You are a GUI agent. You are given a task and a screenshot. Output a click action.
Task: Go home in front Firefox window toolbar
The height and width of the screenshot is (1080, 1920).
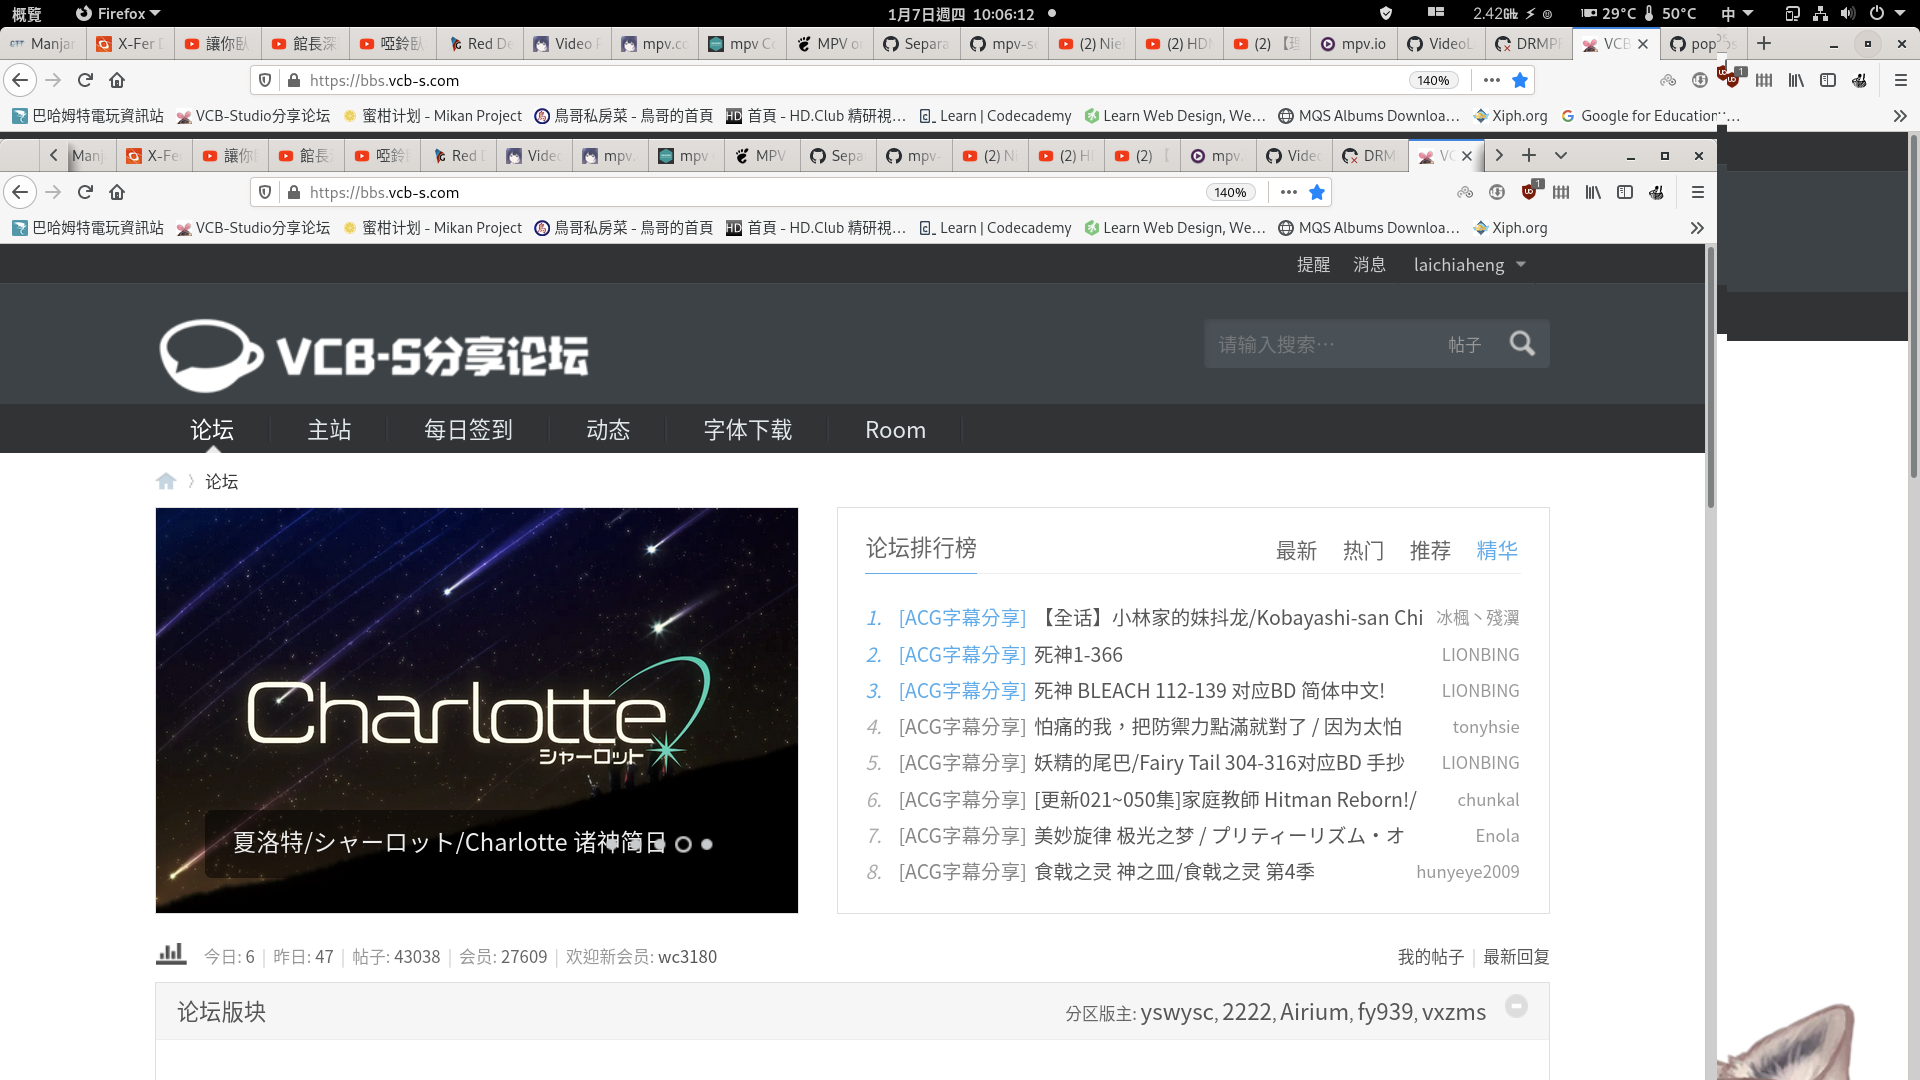(x=117, y=192)
